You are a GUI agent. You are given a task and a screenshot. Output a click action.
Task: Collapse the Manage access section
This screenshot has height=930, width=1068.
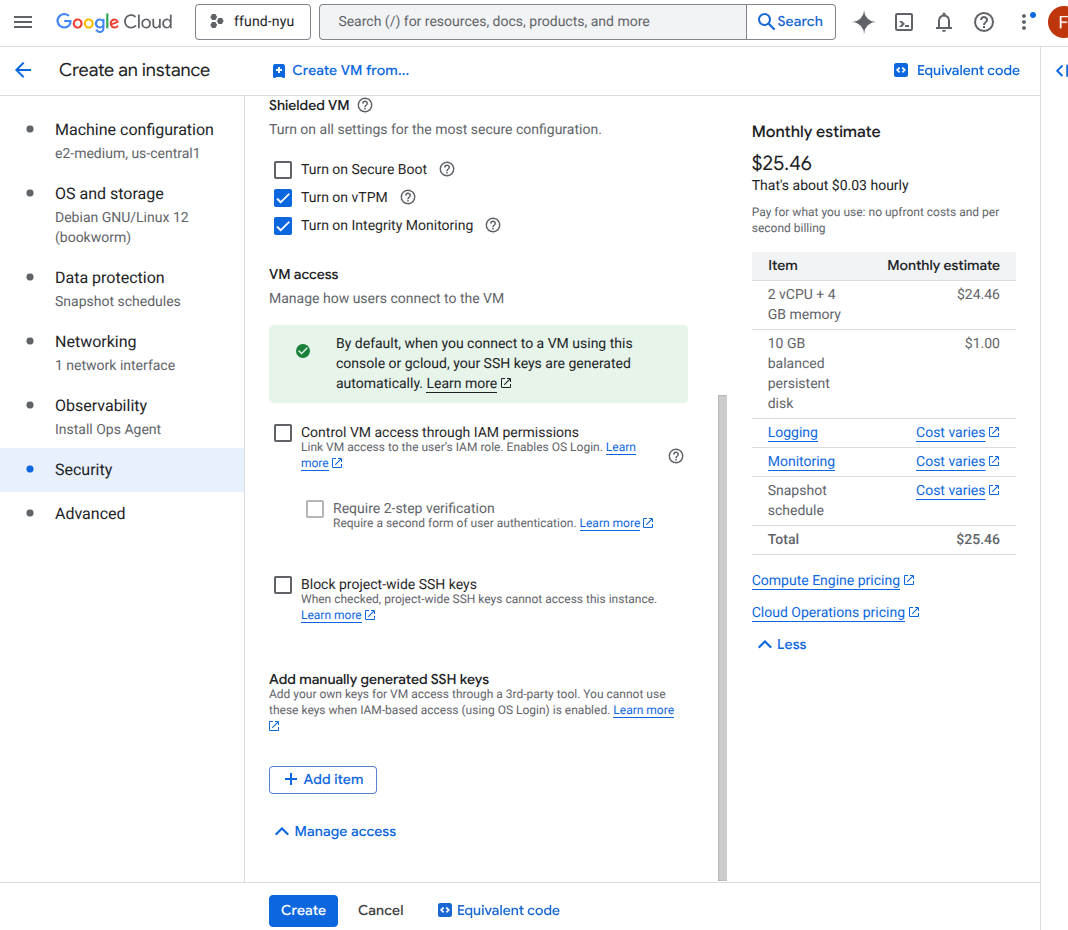click(335, 831)
